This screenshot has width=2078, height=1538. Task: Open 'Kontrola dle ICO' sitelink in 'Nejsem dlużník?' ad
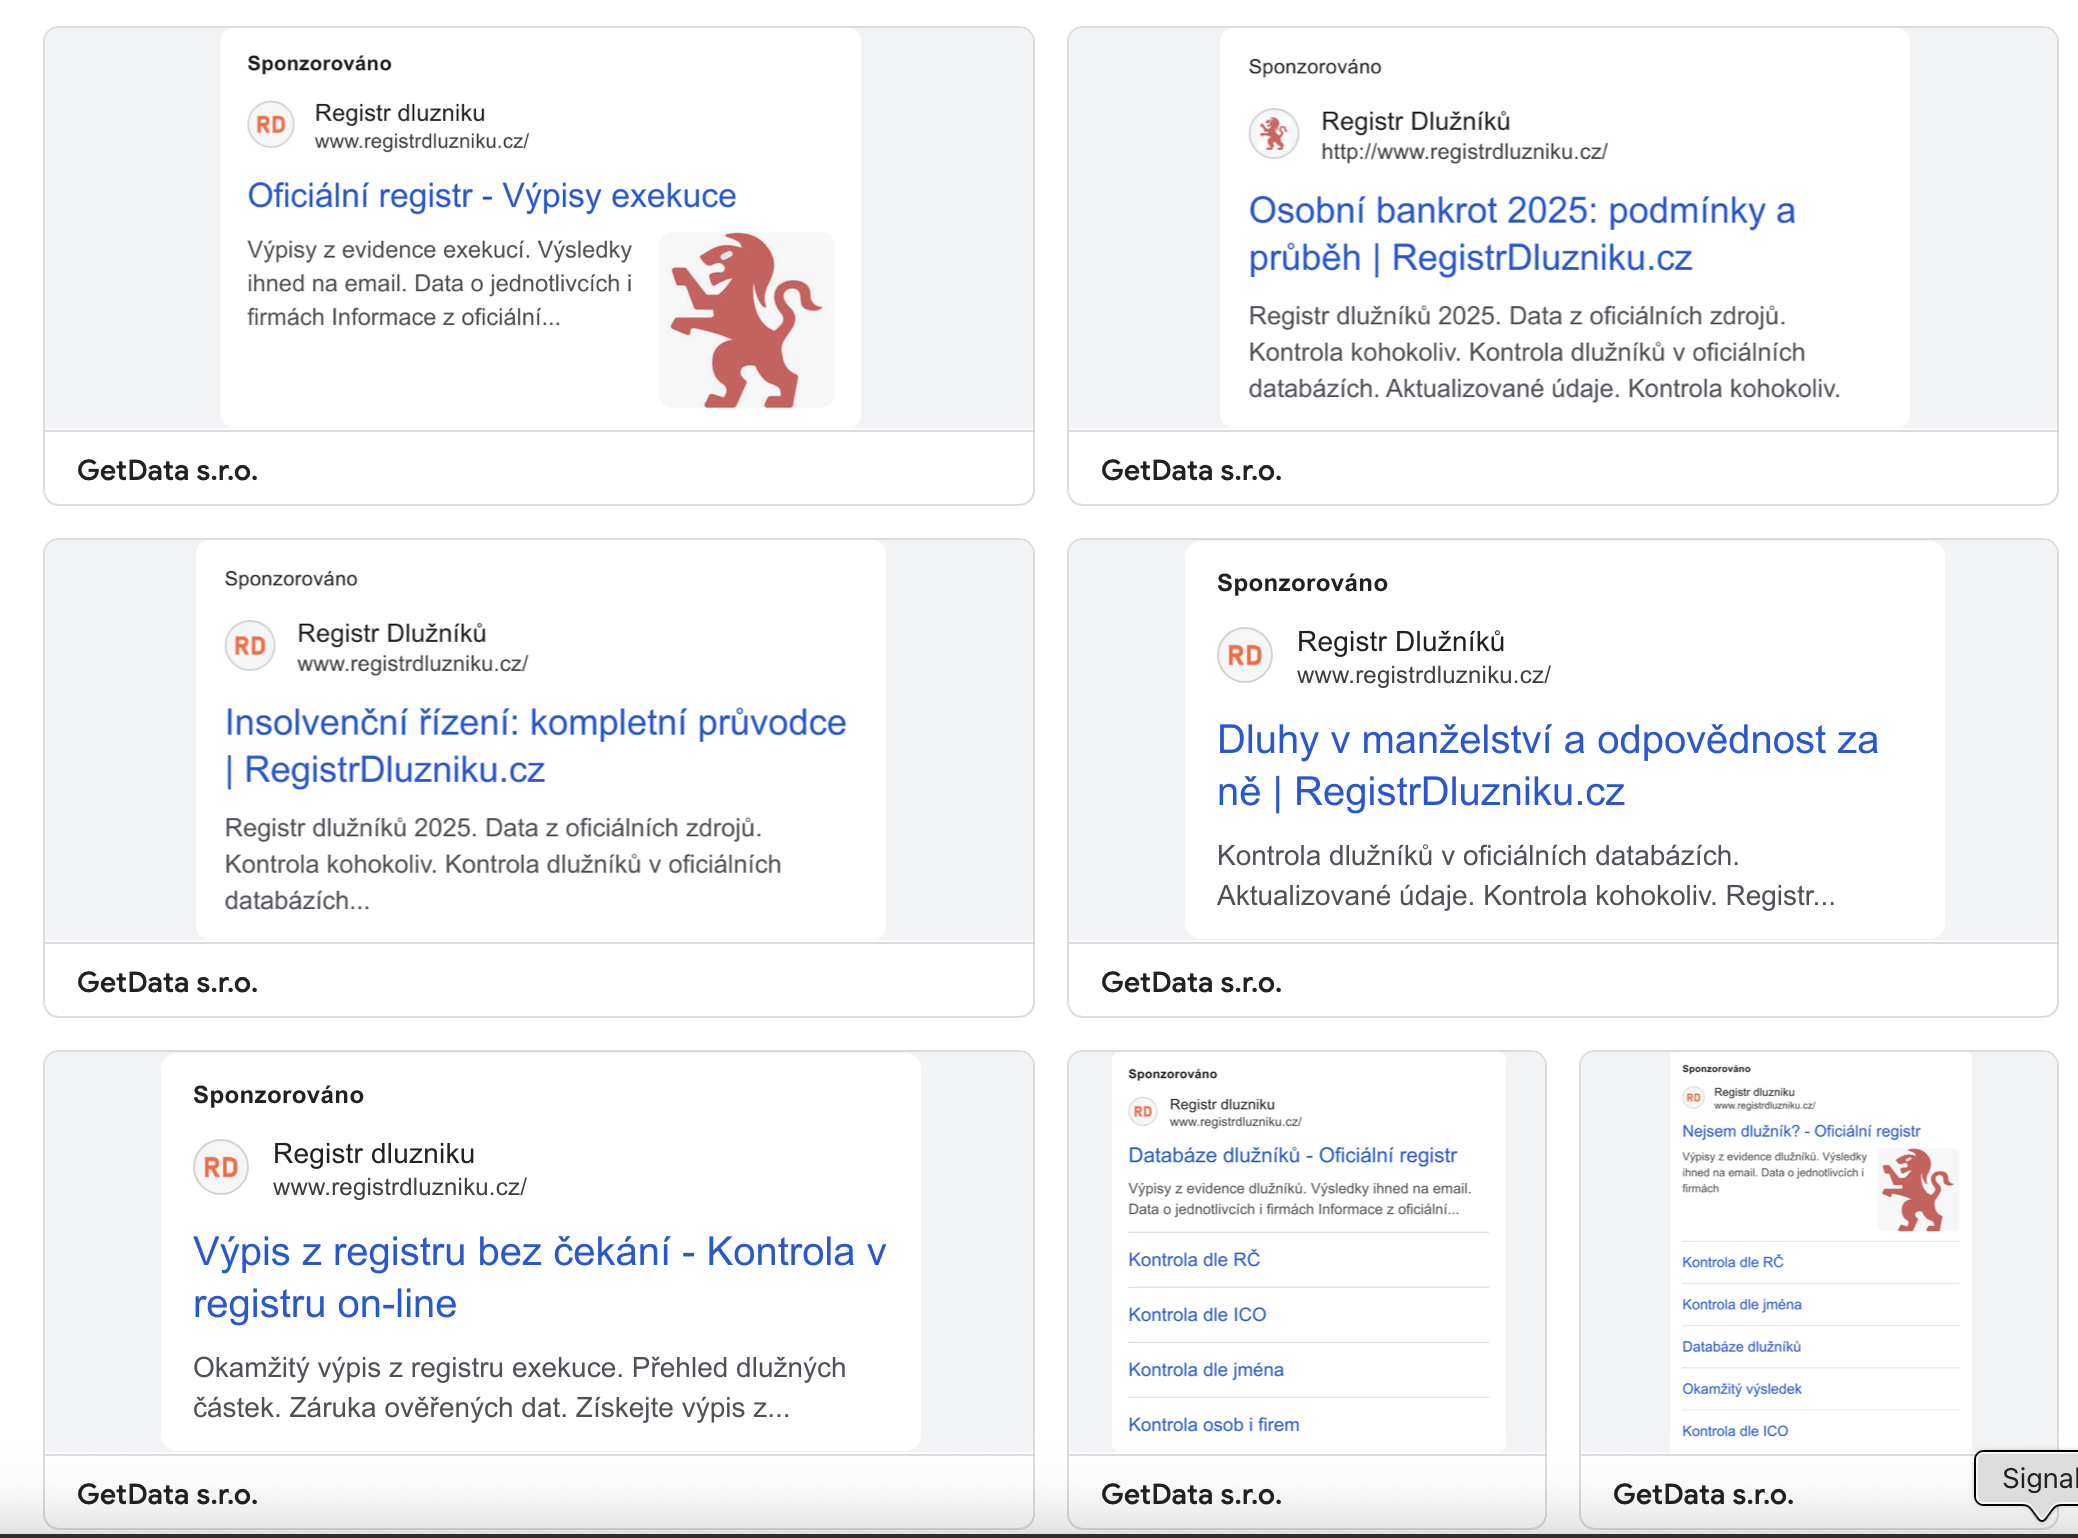(1735, 1431)
